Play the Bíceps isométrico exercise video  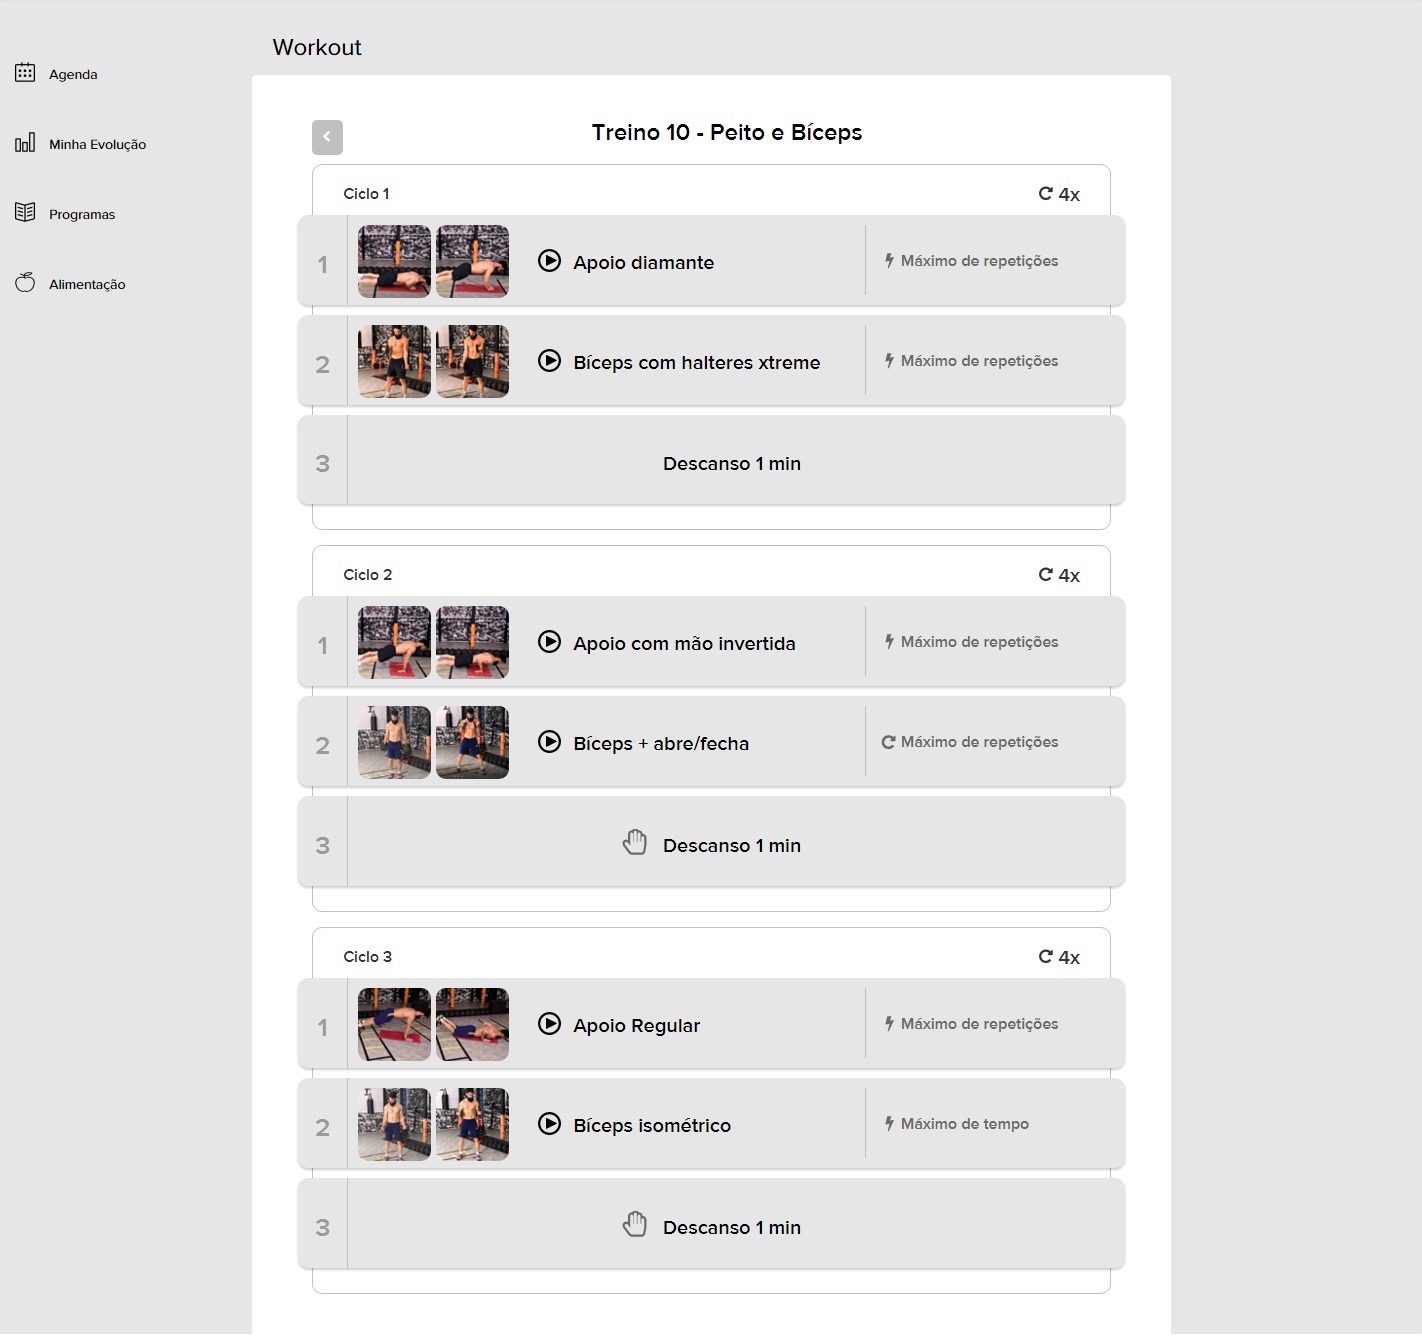coord(549,1124)
